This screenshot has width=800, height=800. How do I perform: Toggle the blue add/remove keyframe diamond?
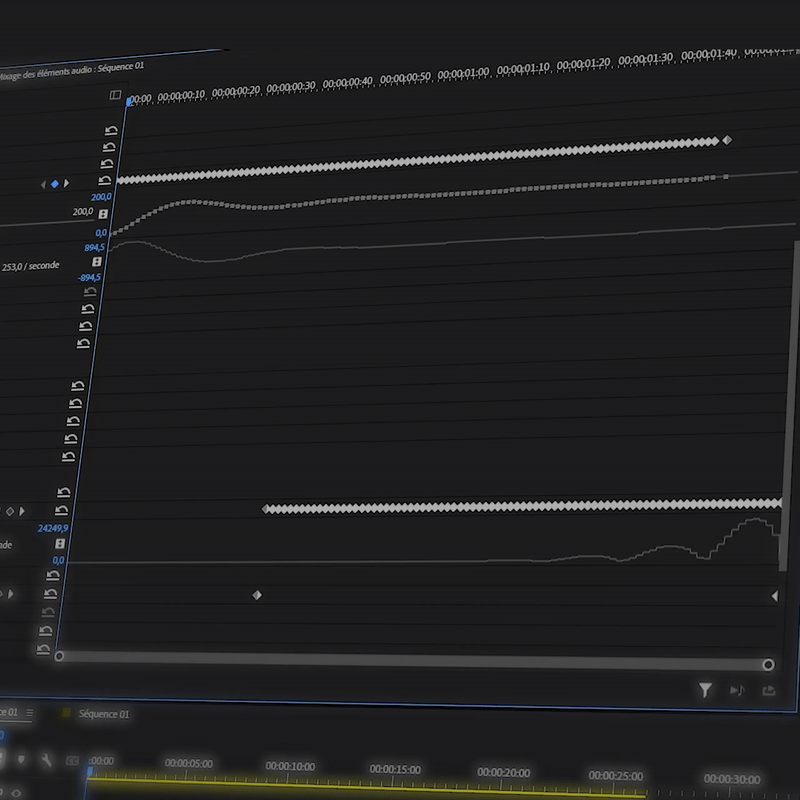click(x=55, y=184)
